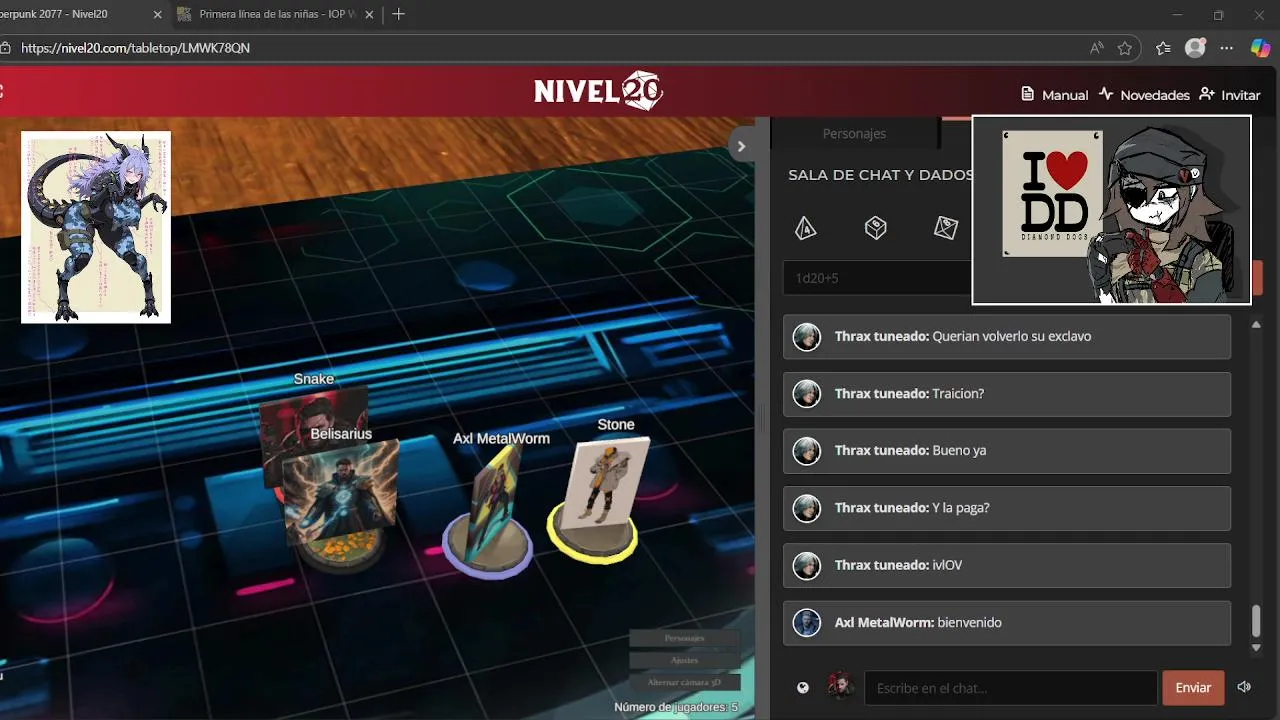Open the Manual link
The image size is (1280, 720).
pyautogui.click(x=1054, y=95)
